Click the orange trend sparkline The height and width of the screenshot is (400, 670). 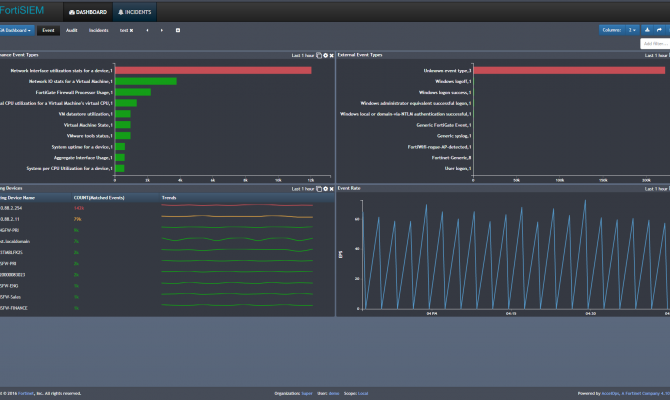pos(237,217)
